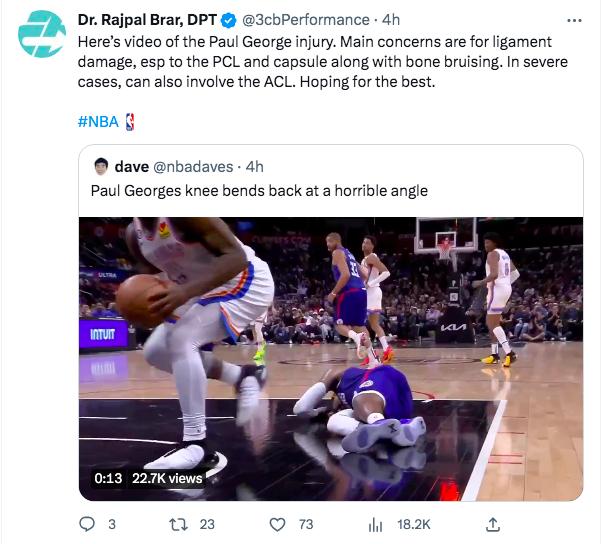Open the reply comment icon
This screenshot has height=544, width=602.
[x=87, y=524]
